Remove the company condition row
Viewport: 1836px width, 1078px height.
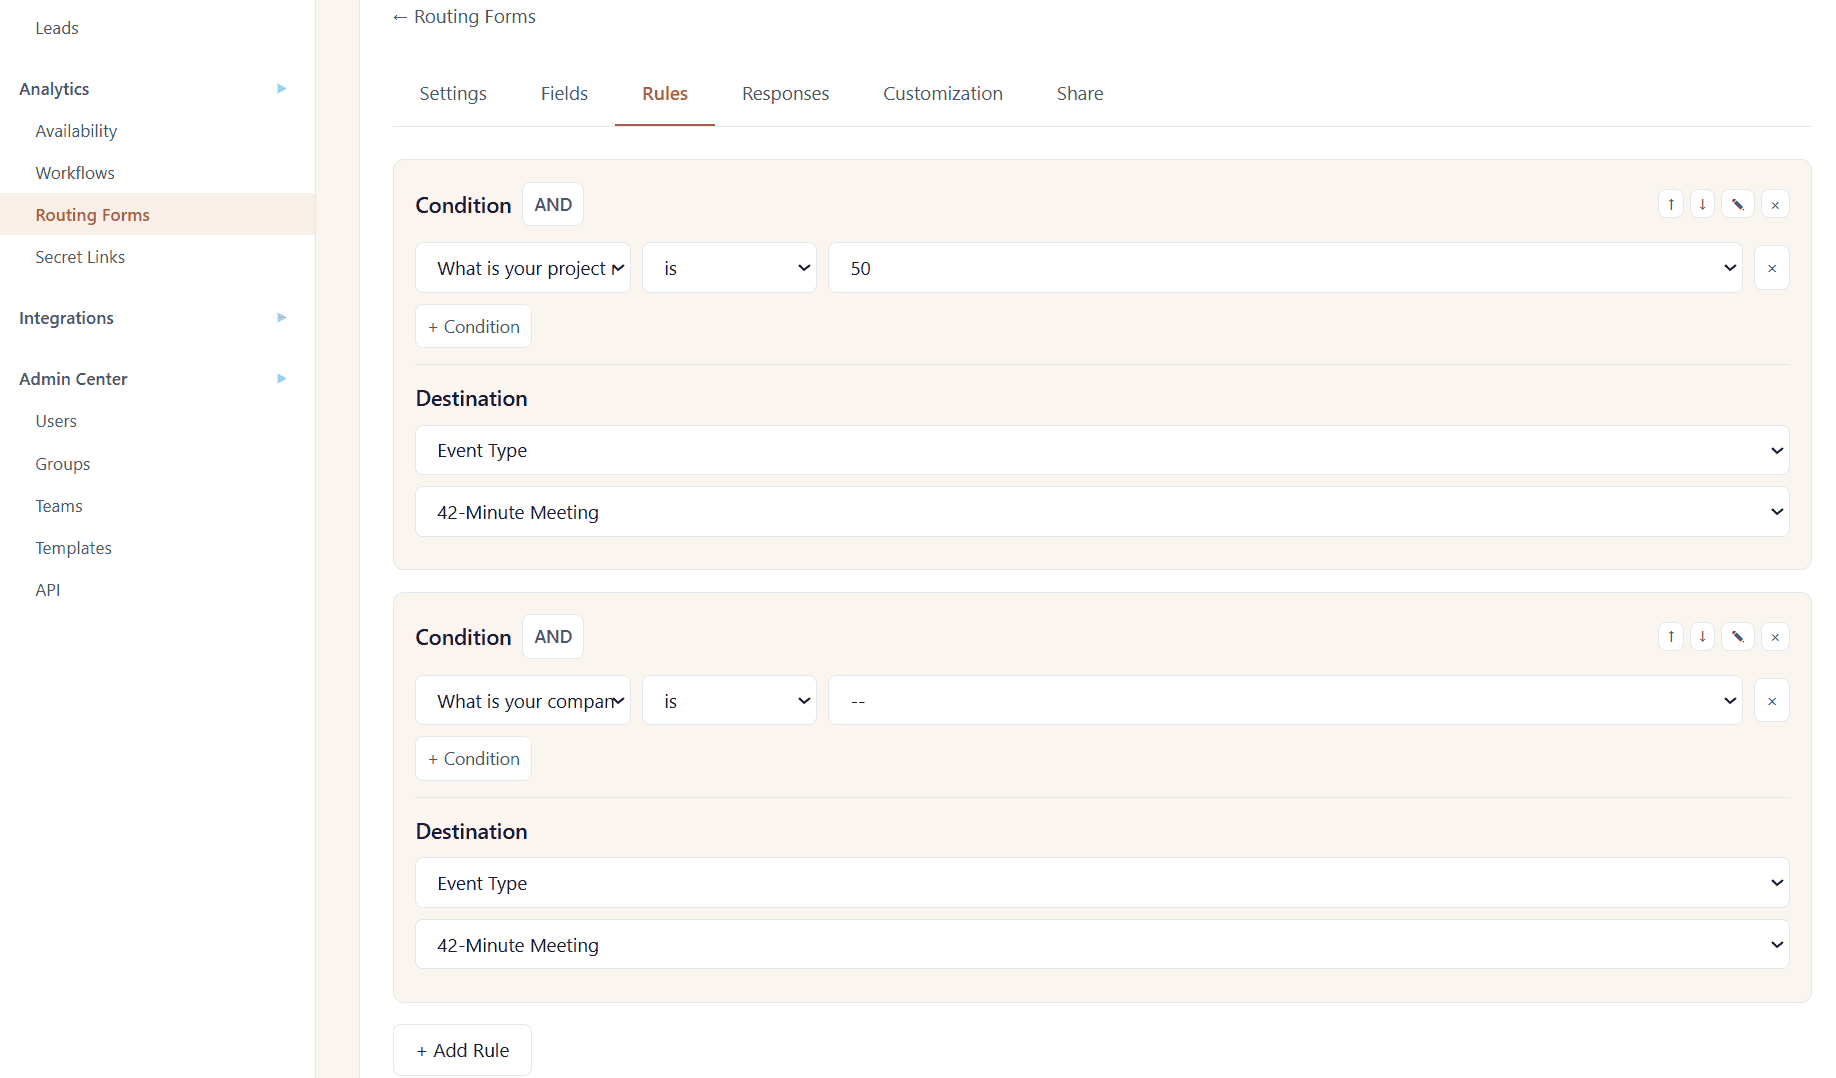point(1772,701)
